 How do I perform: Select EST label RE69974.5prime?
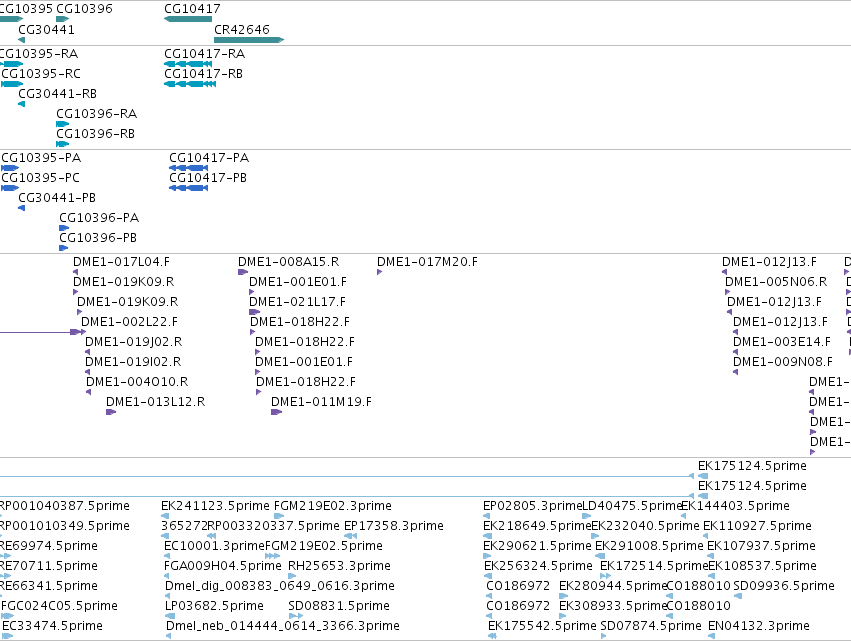pos(48,545)
